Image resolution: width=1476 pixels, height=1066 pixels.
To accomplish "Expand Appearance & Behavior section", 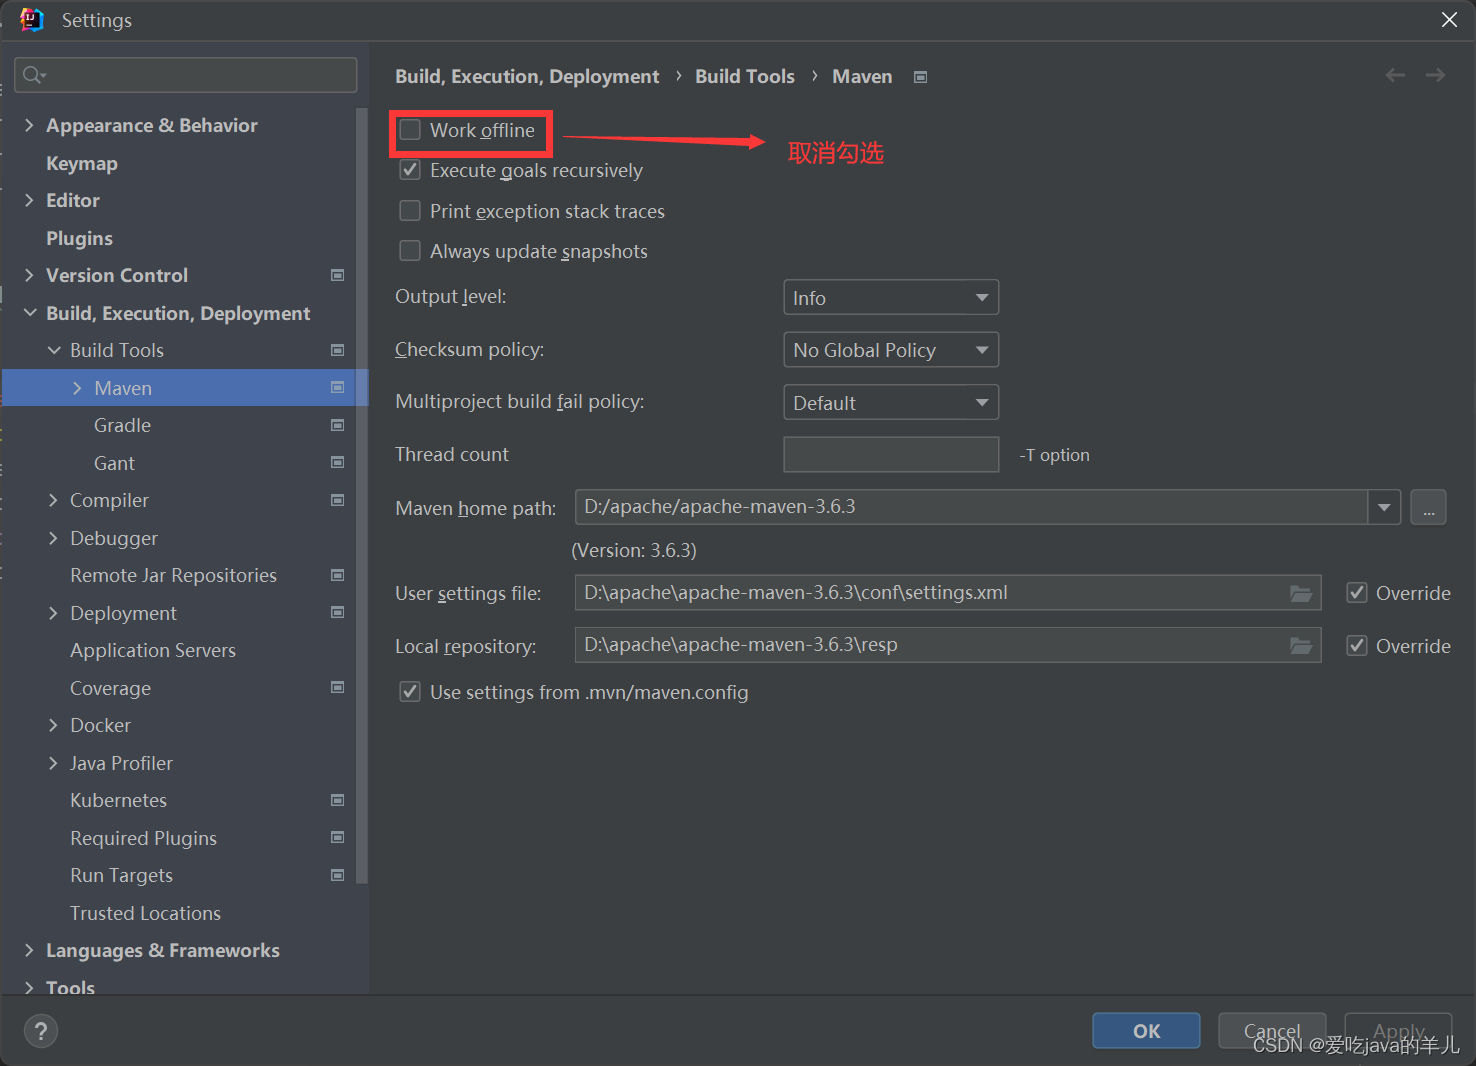I will point(29,125).
